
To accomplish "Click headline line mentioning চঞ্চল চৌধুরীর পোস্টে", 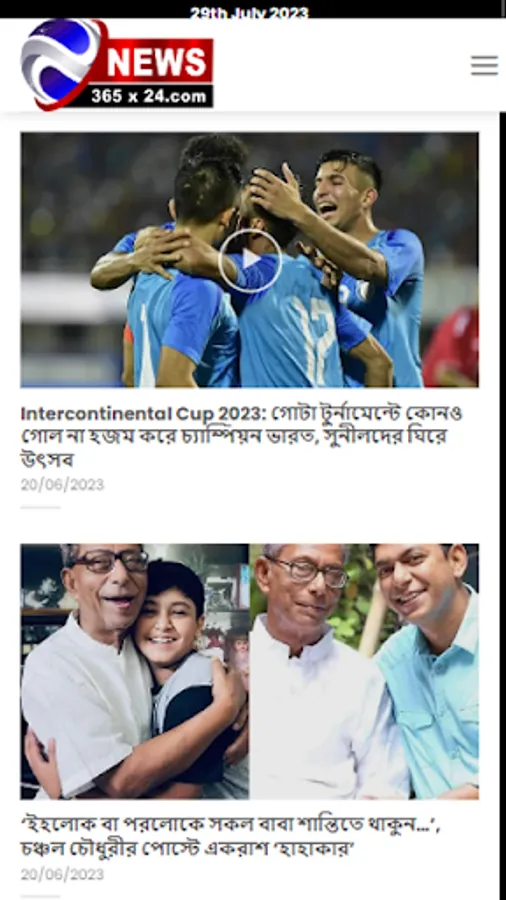I will coord(187,849).
